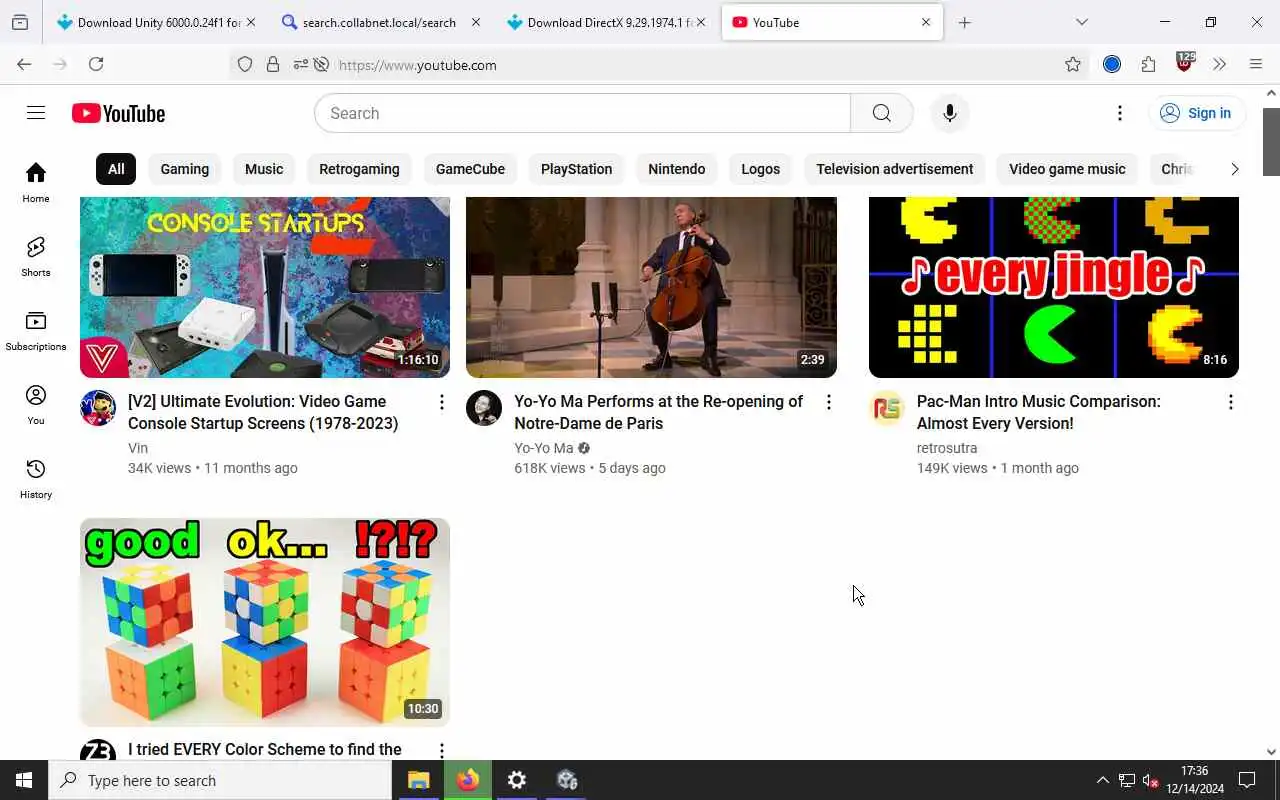The width and height of the screenshot is (1280, 800).
Task: Select the Retrogaming filter chip
Action: coord(359,169)
